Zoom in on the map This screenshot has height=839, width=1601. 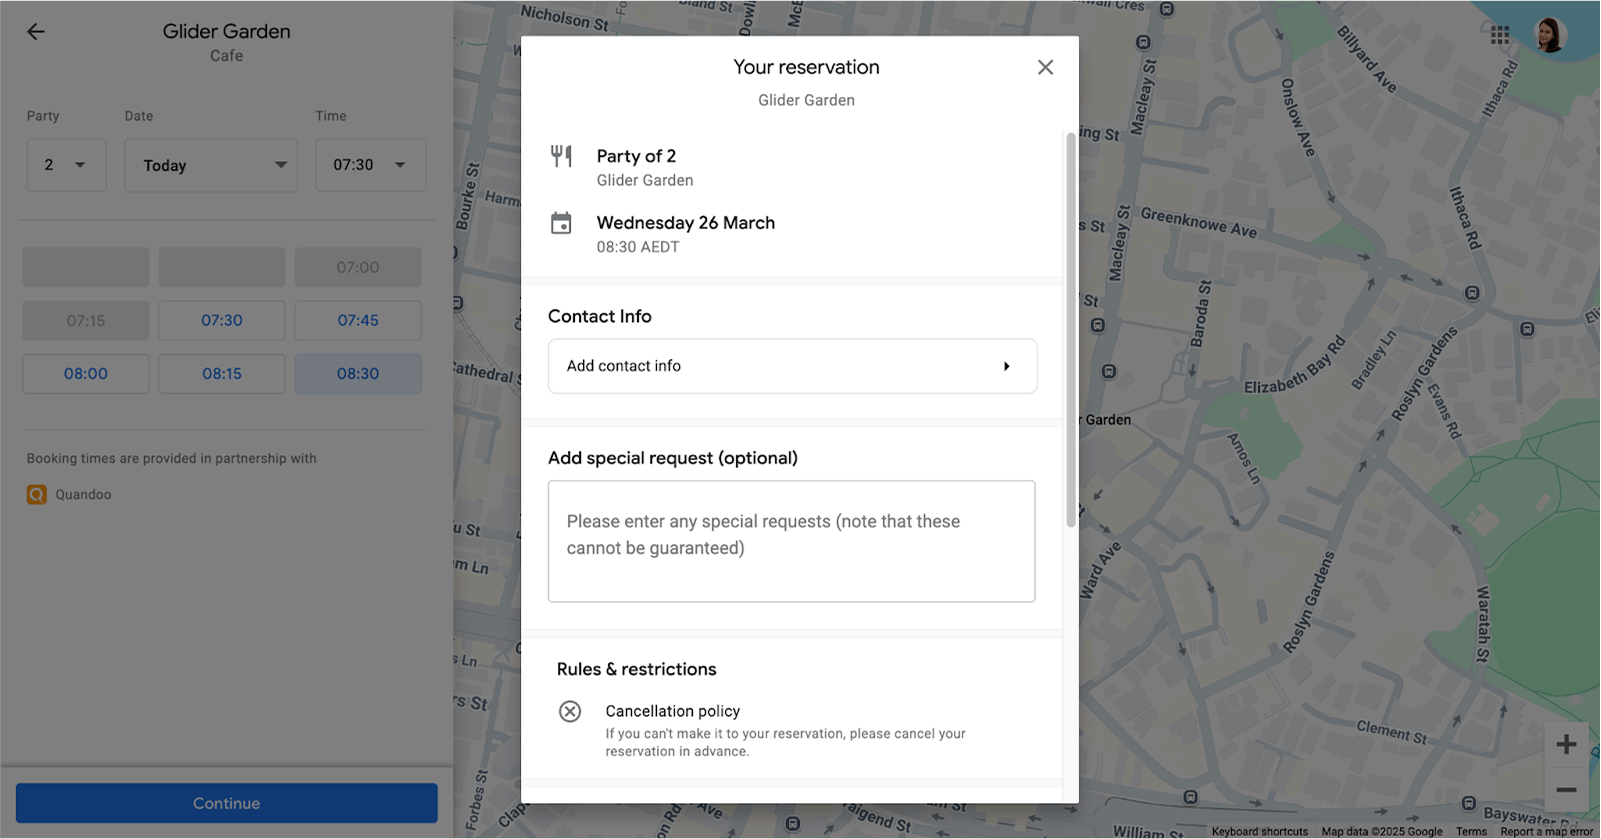click(1566, 744)
